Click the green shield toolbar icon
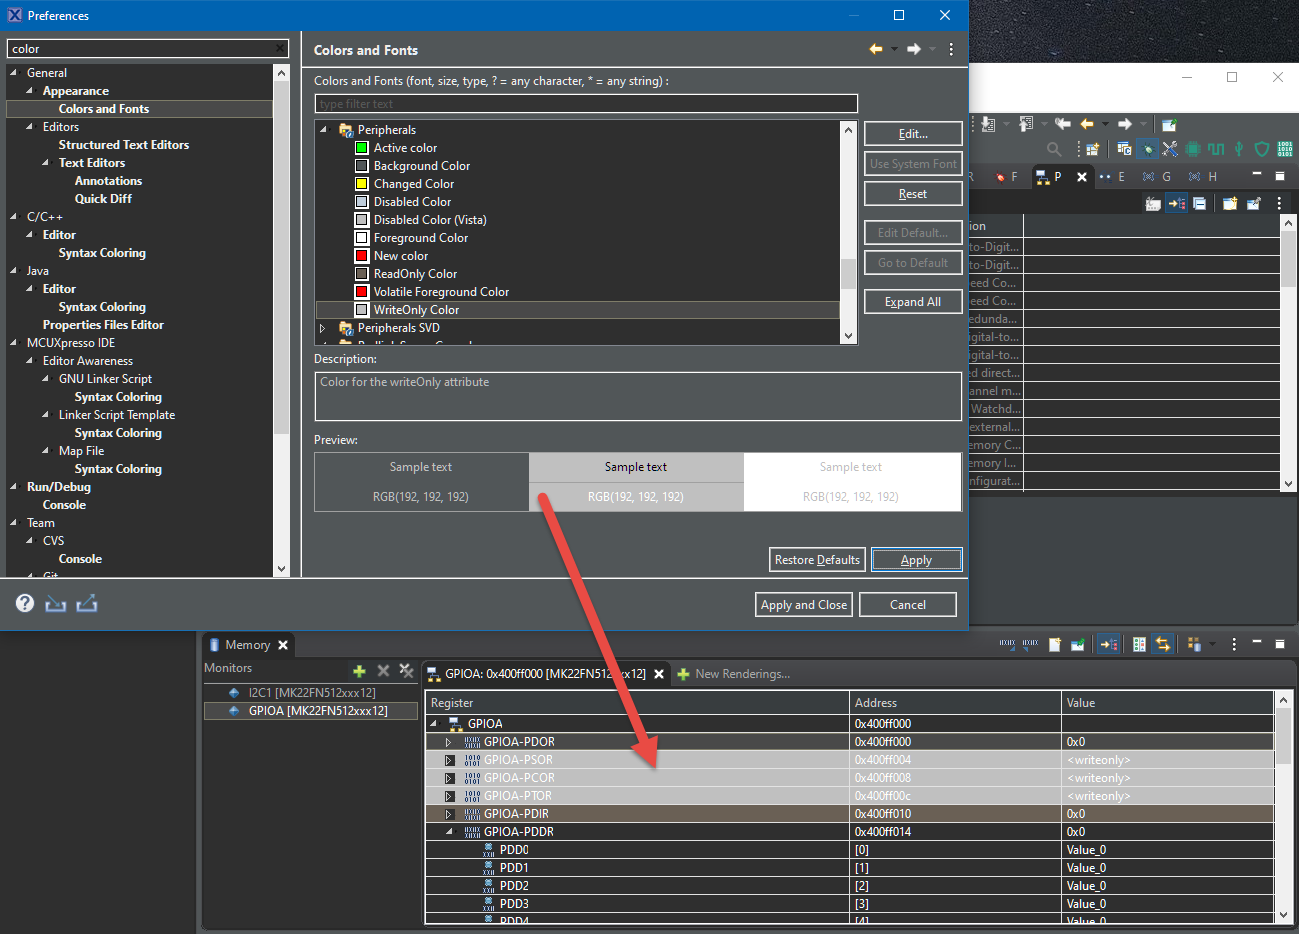The height and width of the screenshot is (934, 1299). coord(1262,149)
